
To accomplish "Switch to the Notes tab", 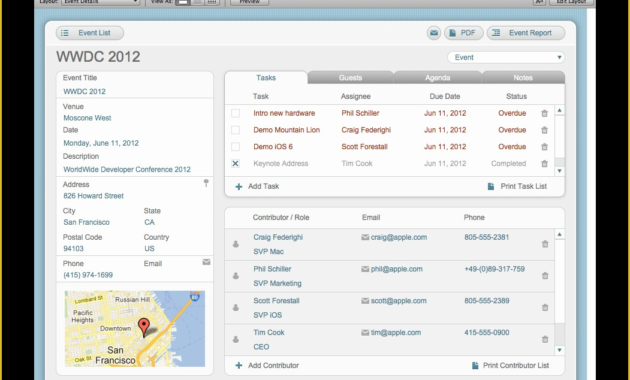I will 523,78.
